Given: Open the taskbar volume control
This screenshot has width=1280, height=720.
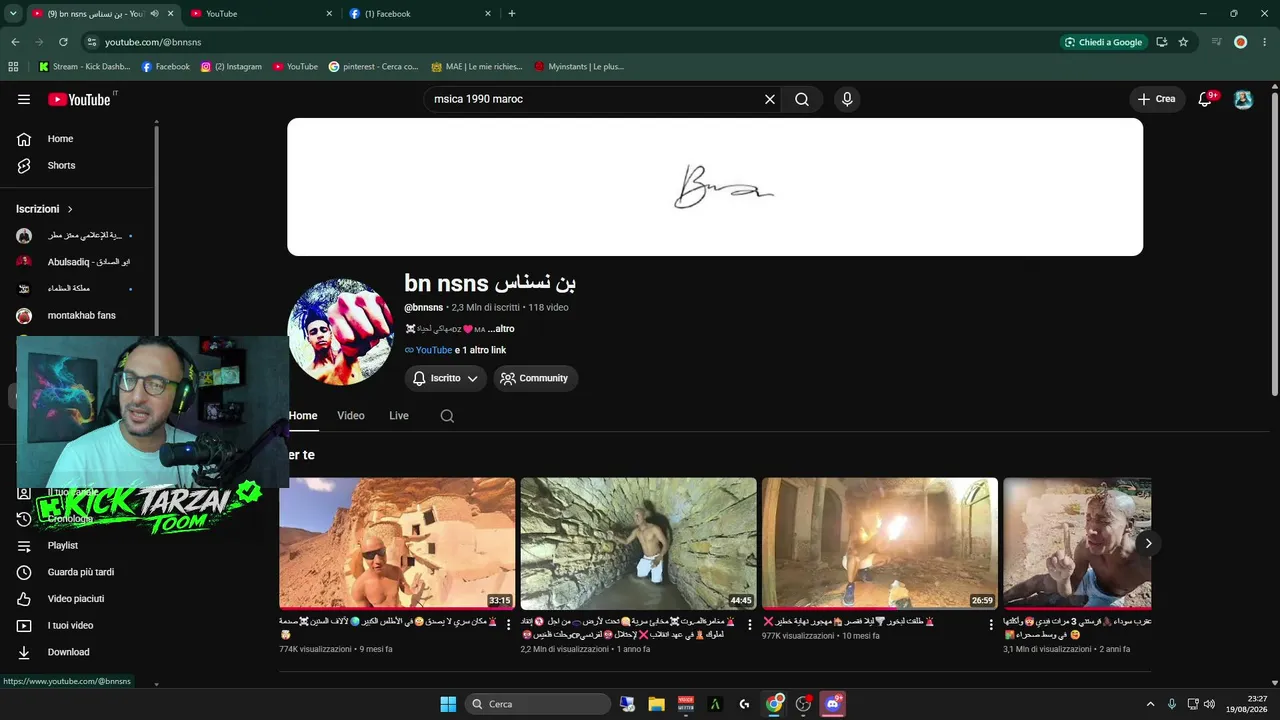Looking at the screenshot, I should (x=1209, y=704).
